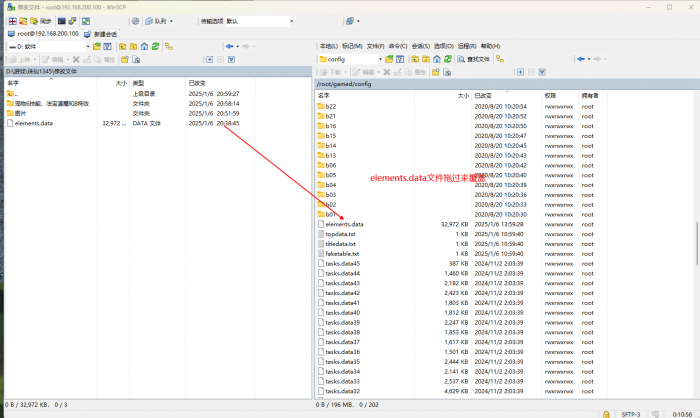
Task: Open the 帮助(H) menu
Action: click(490, 46)
